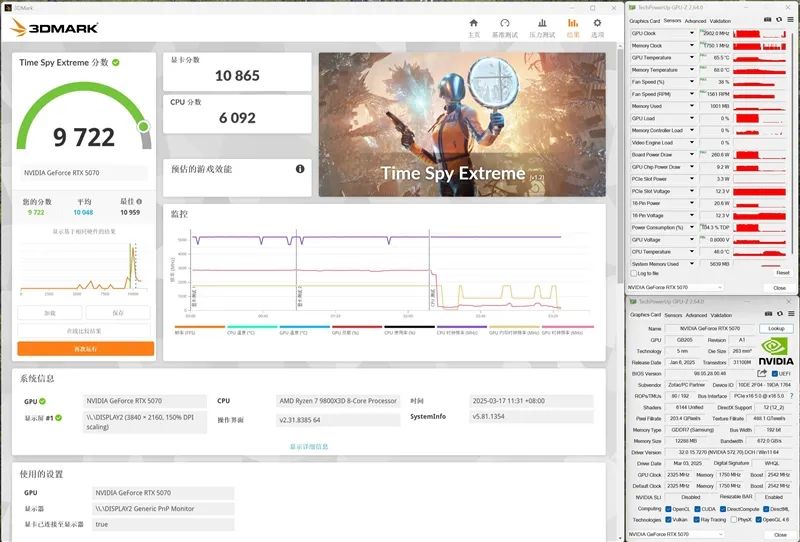The height and width of the screenshot is (542, 800).
Task: Toggle the DirectML checkbox
Action: pyautogui.click(x=766, y=509)
